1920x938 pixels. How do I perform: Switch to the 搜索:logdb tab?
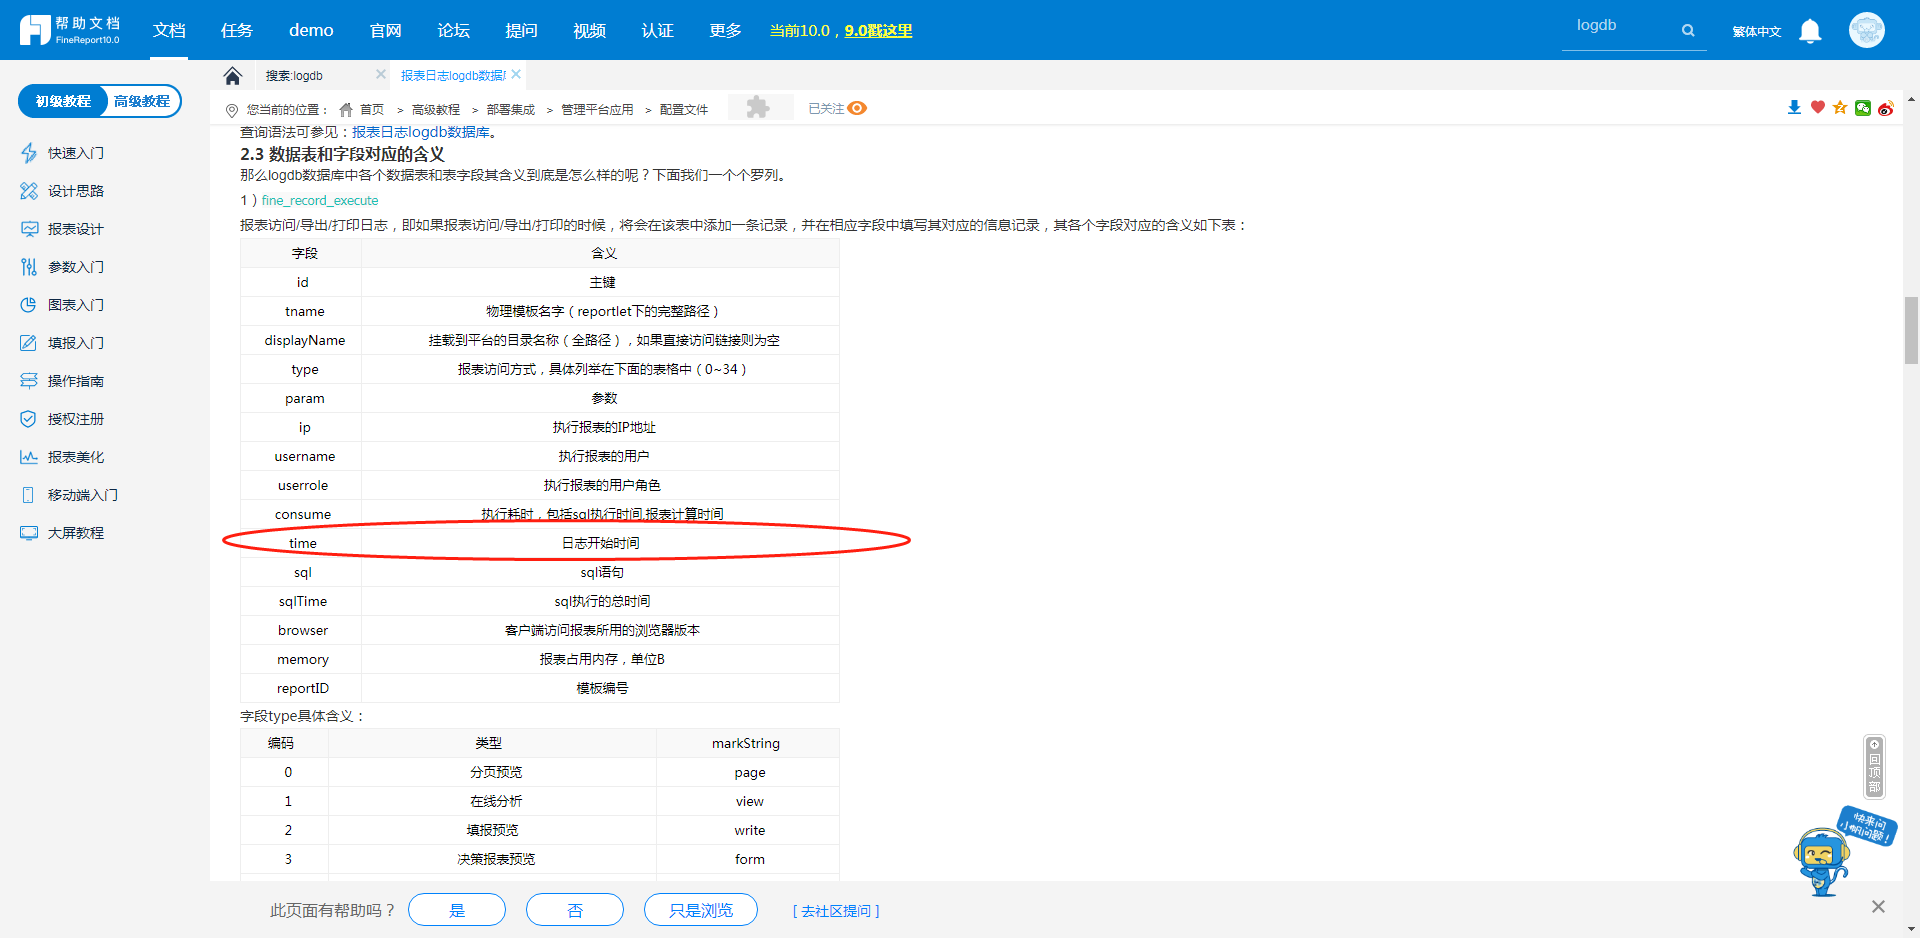click(x=295, y=76)
